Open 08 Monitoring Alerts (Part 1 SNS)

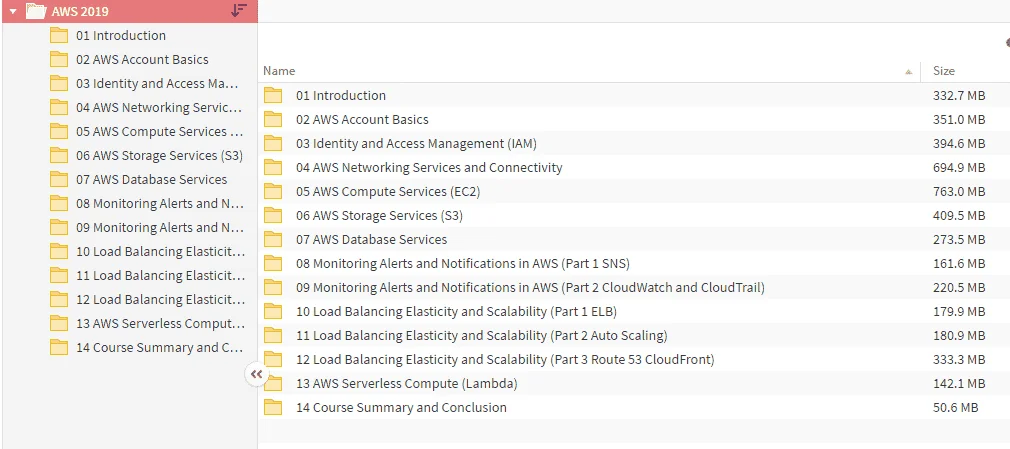[x=462, y=263]
